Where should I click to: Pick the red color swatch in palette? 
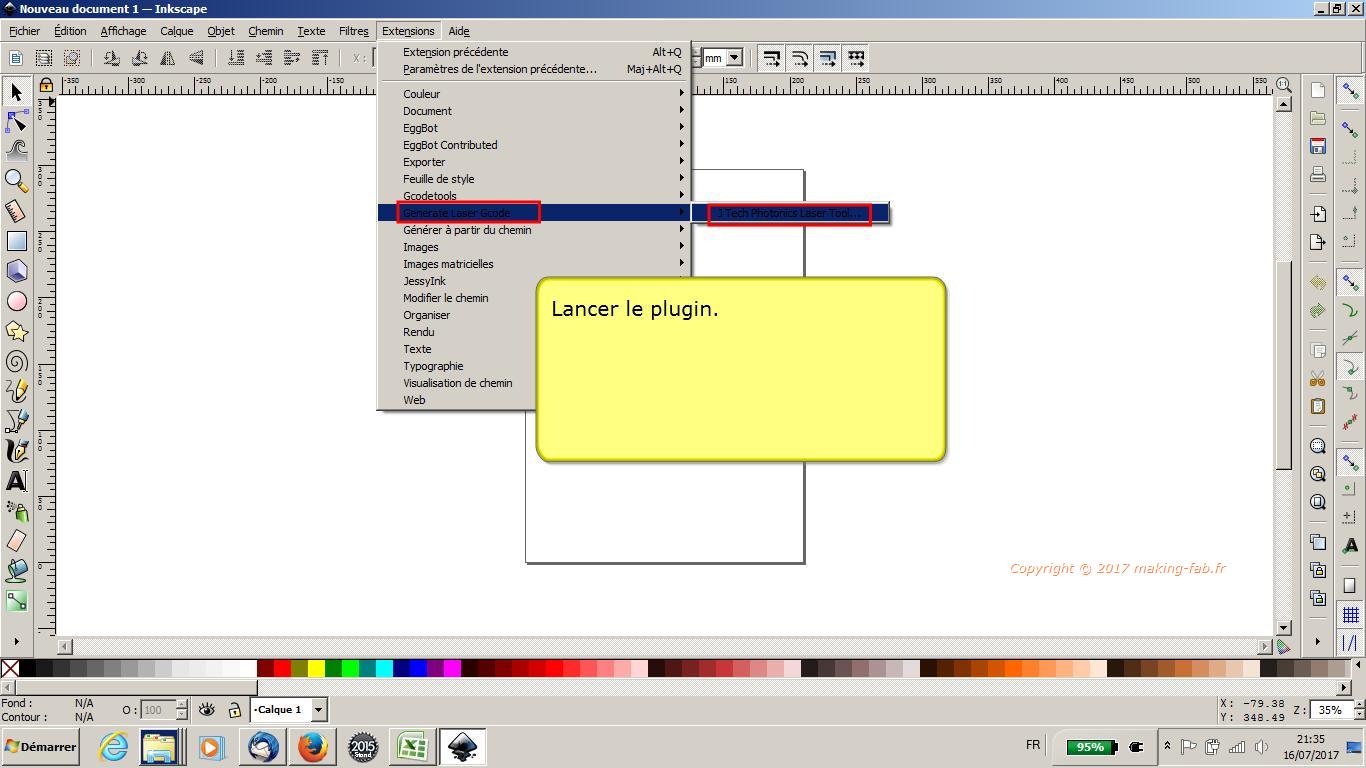283,668
